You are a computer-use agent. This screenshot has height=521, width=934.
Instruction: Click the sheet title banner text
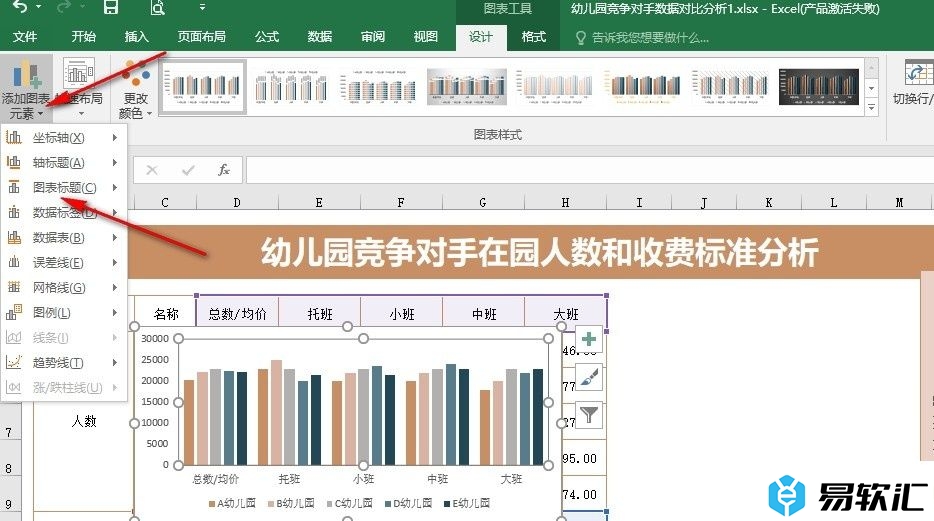pyautogui.click(x=539, y=252)
